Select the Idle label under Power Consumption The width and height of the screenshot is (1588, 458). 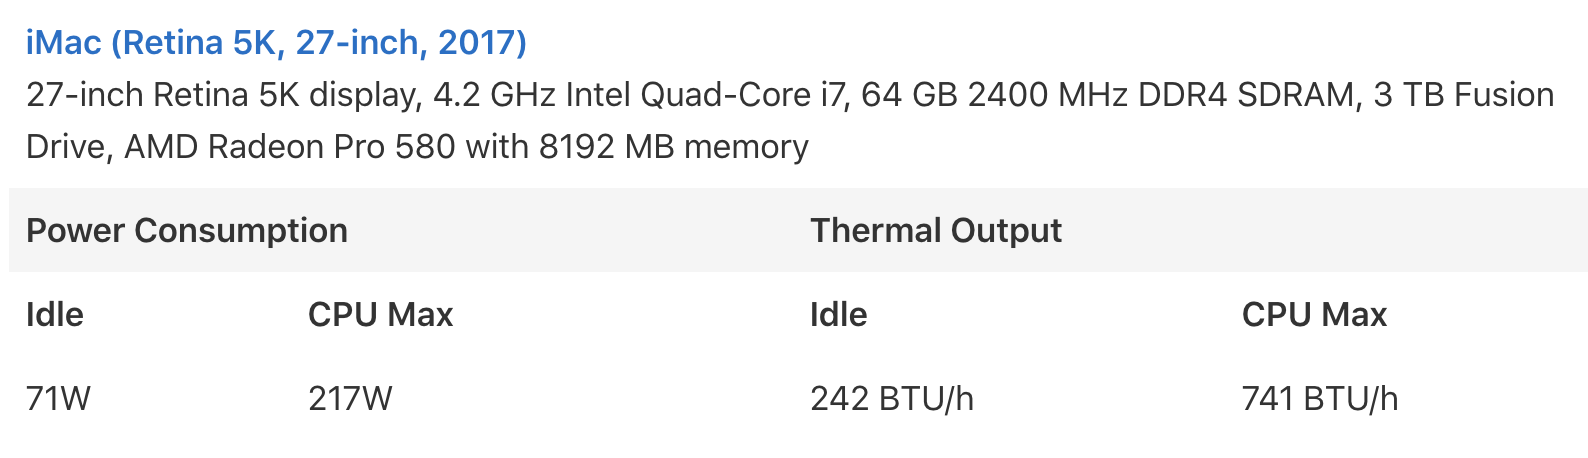(x=55, y=315)
